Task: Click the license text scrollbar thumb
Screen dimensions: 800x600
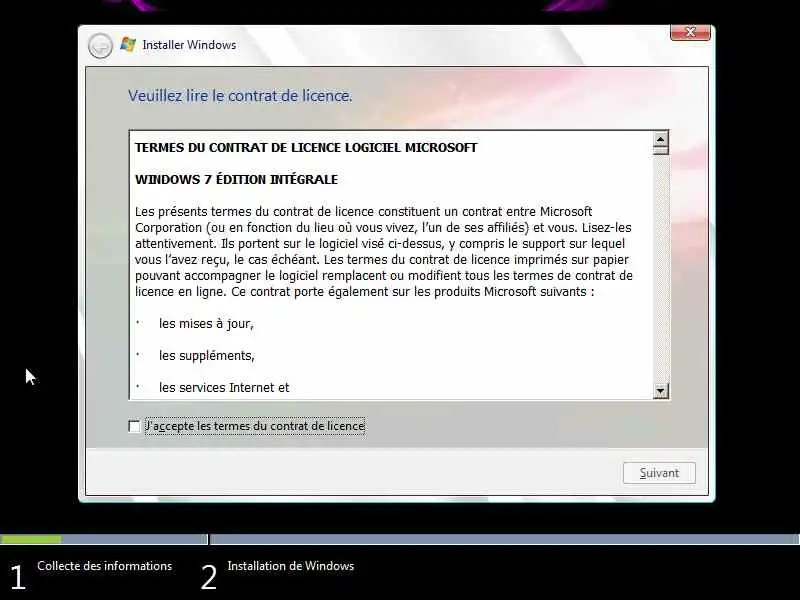Action: pyautogui.click(x=661, y=150)
